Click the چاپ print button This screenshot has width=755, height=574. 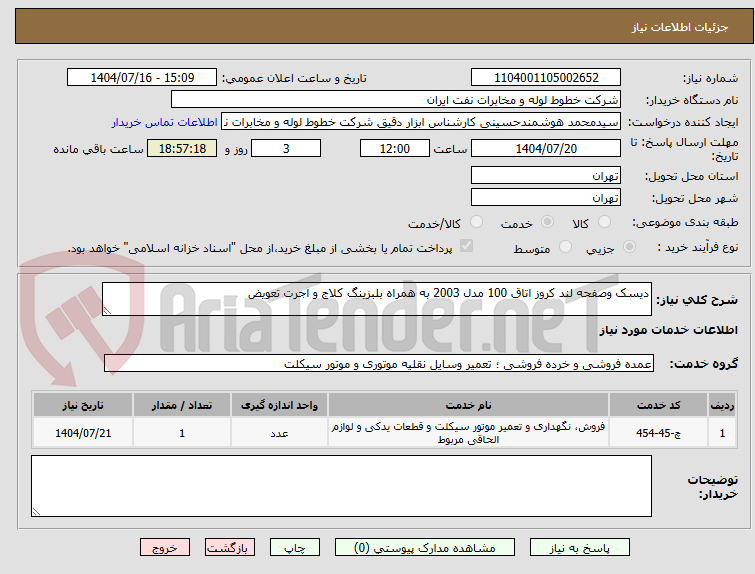pyautogui.click(x=295, y=548)
